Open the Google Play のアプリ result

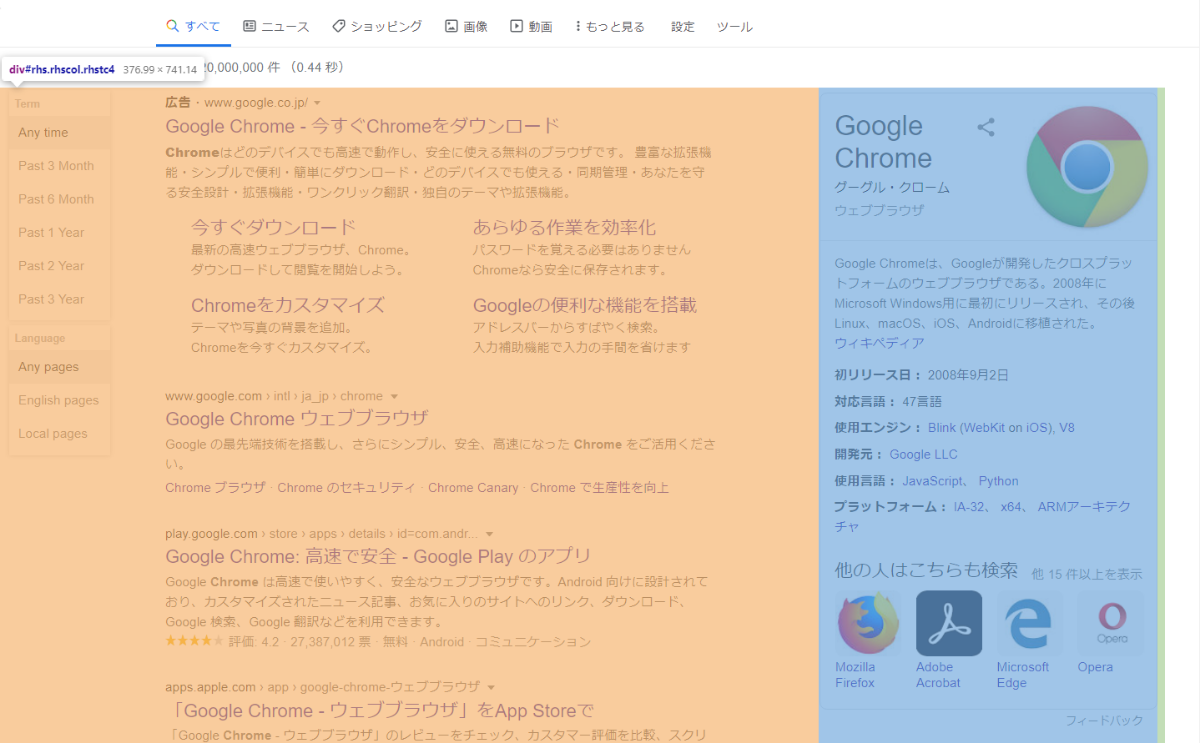click(x=378, y=557)
